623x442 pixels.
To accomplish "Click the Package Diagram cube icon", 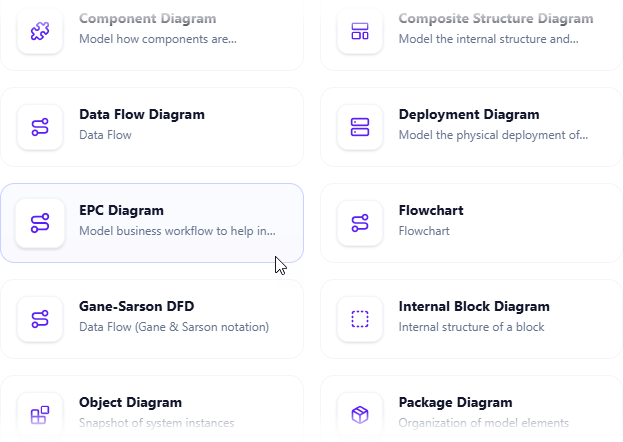I will (x=360, y=414).
